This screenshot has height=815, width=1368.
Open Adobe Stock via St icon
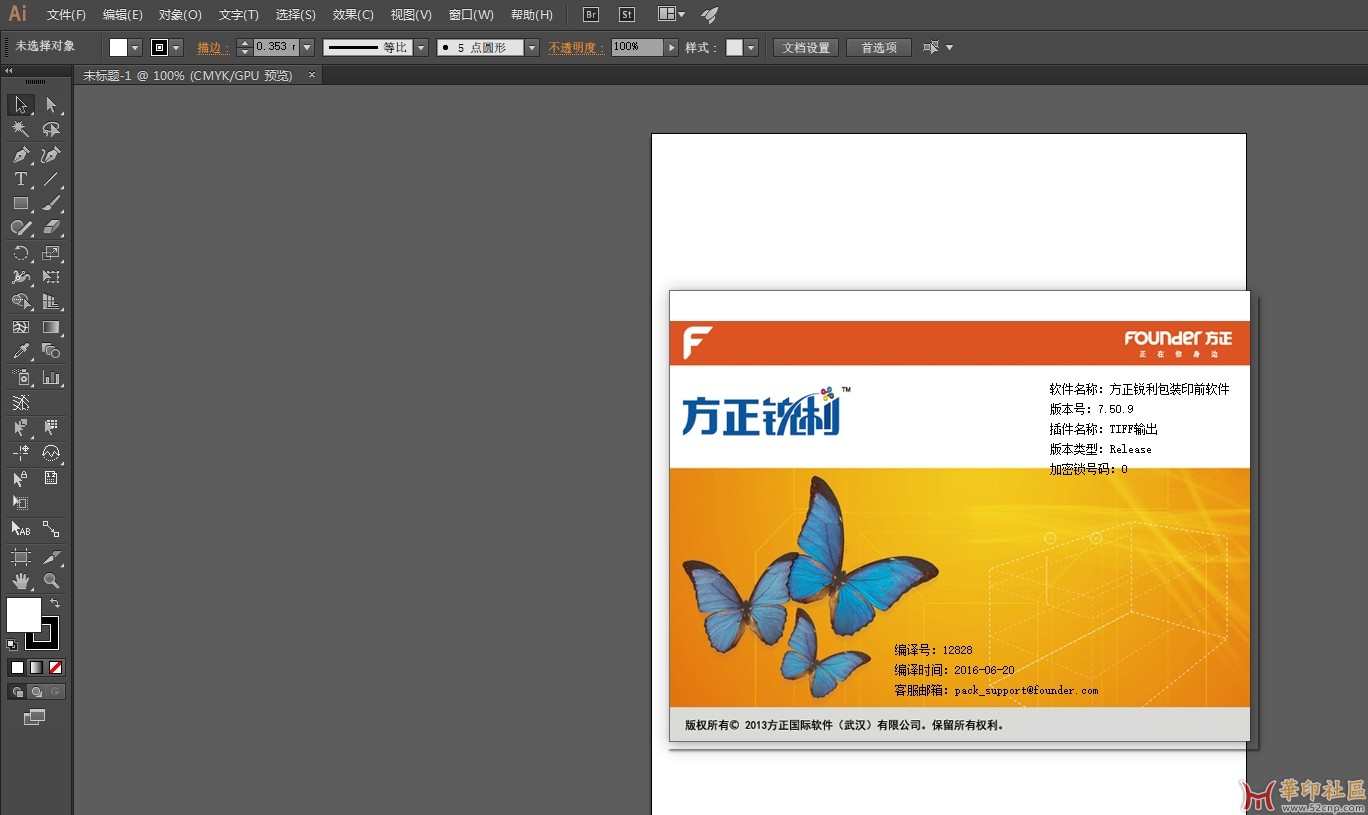[627, 15]
